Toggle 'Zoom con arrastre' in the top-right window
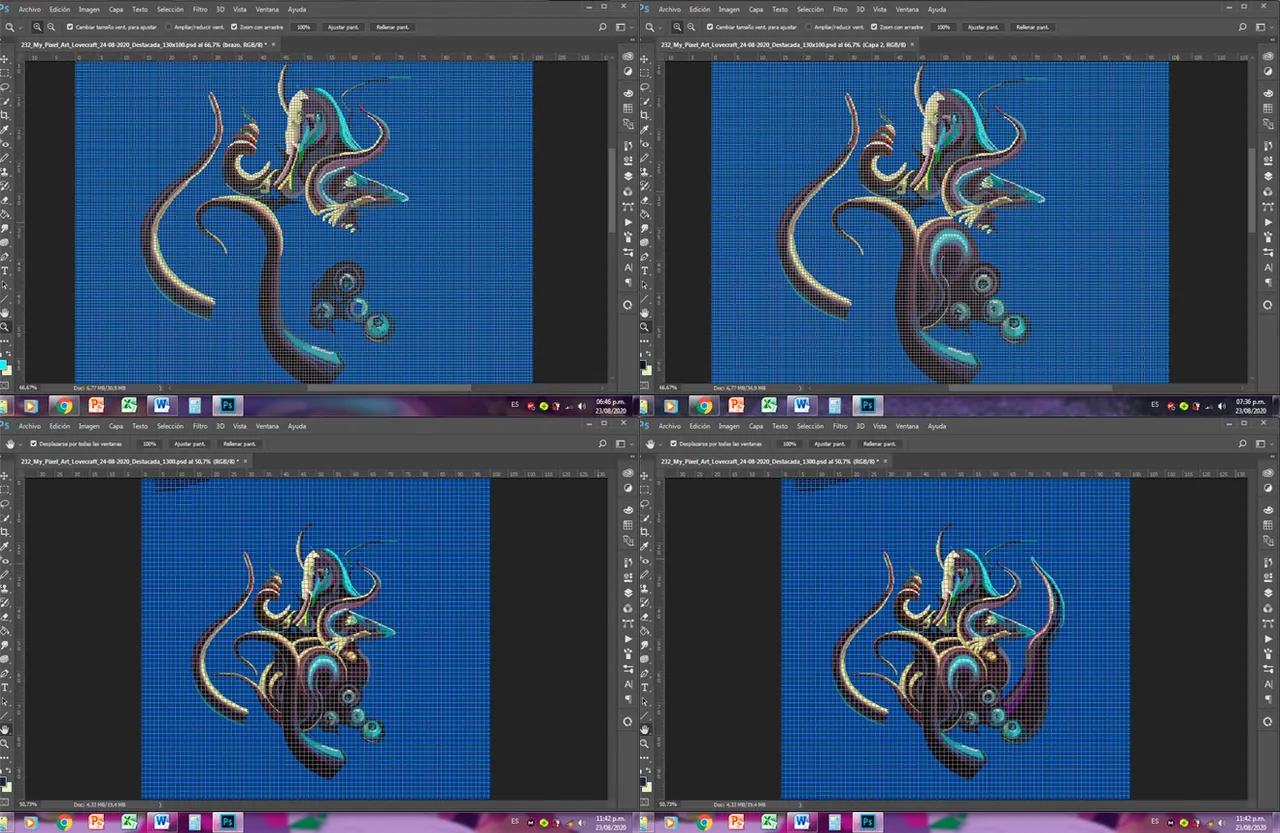This screenshot has width=1280, height=833. click(x=874, y=27)
